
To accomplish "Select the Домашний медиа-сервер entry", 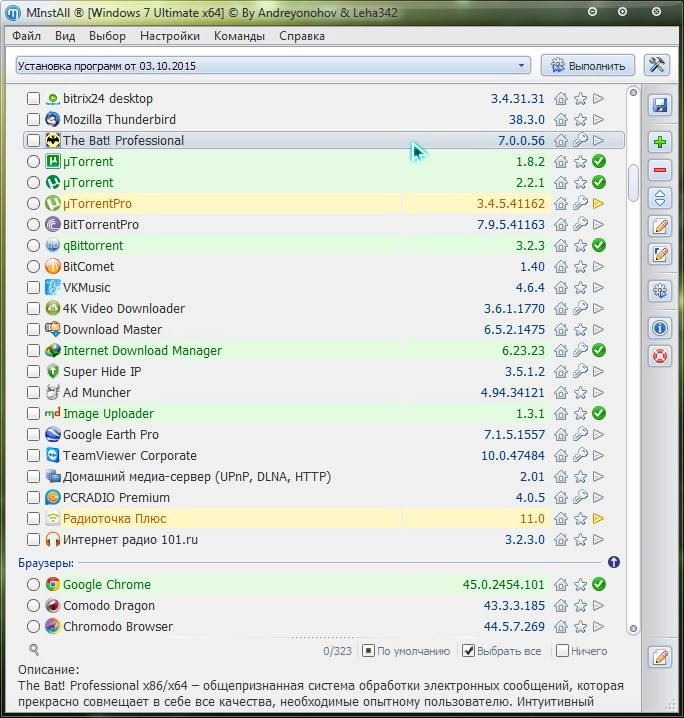I will [323, 477].
